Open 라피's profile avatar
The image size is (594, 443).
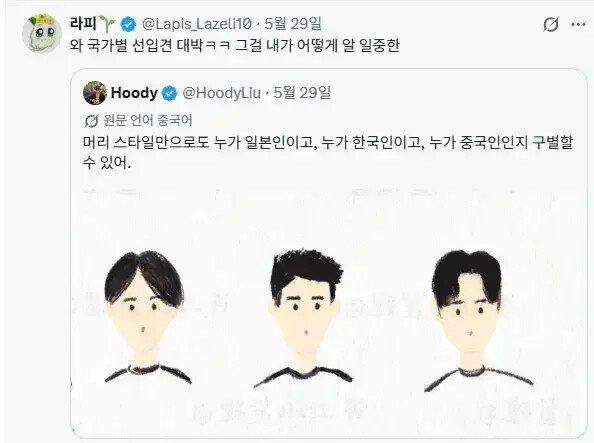pos(42,33)
